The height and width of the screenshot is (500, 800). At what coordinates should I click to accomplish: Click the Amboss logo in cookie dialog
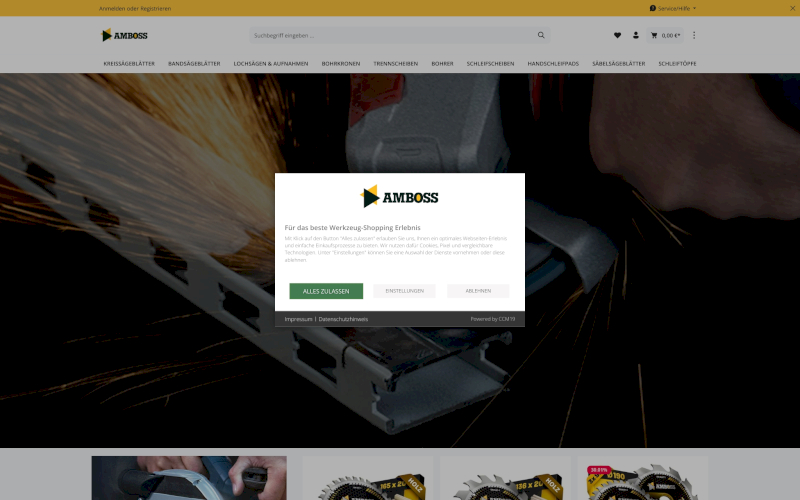point(399,196)
